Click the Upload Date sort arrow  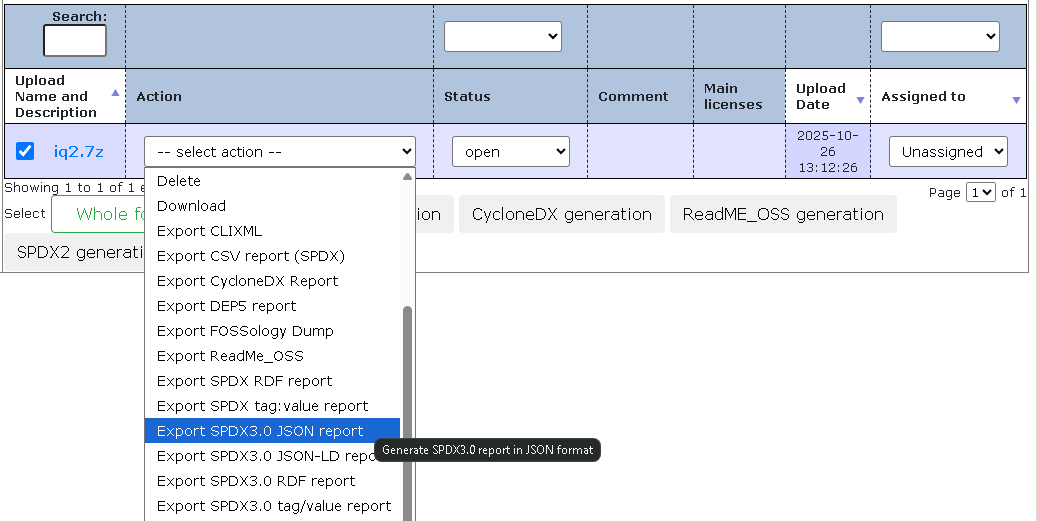pyautogui.click(x=860, y=100)
